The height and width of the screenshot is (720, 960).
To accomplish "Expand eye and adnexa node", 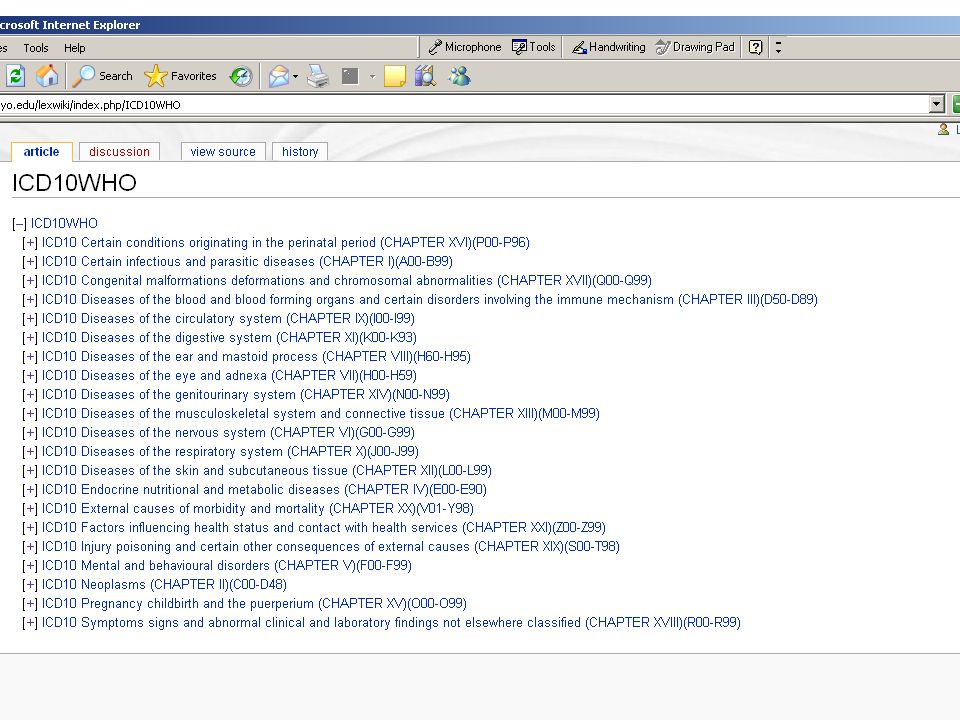I will pos(30,376).
